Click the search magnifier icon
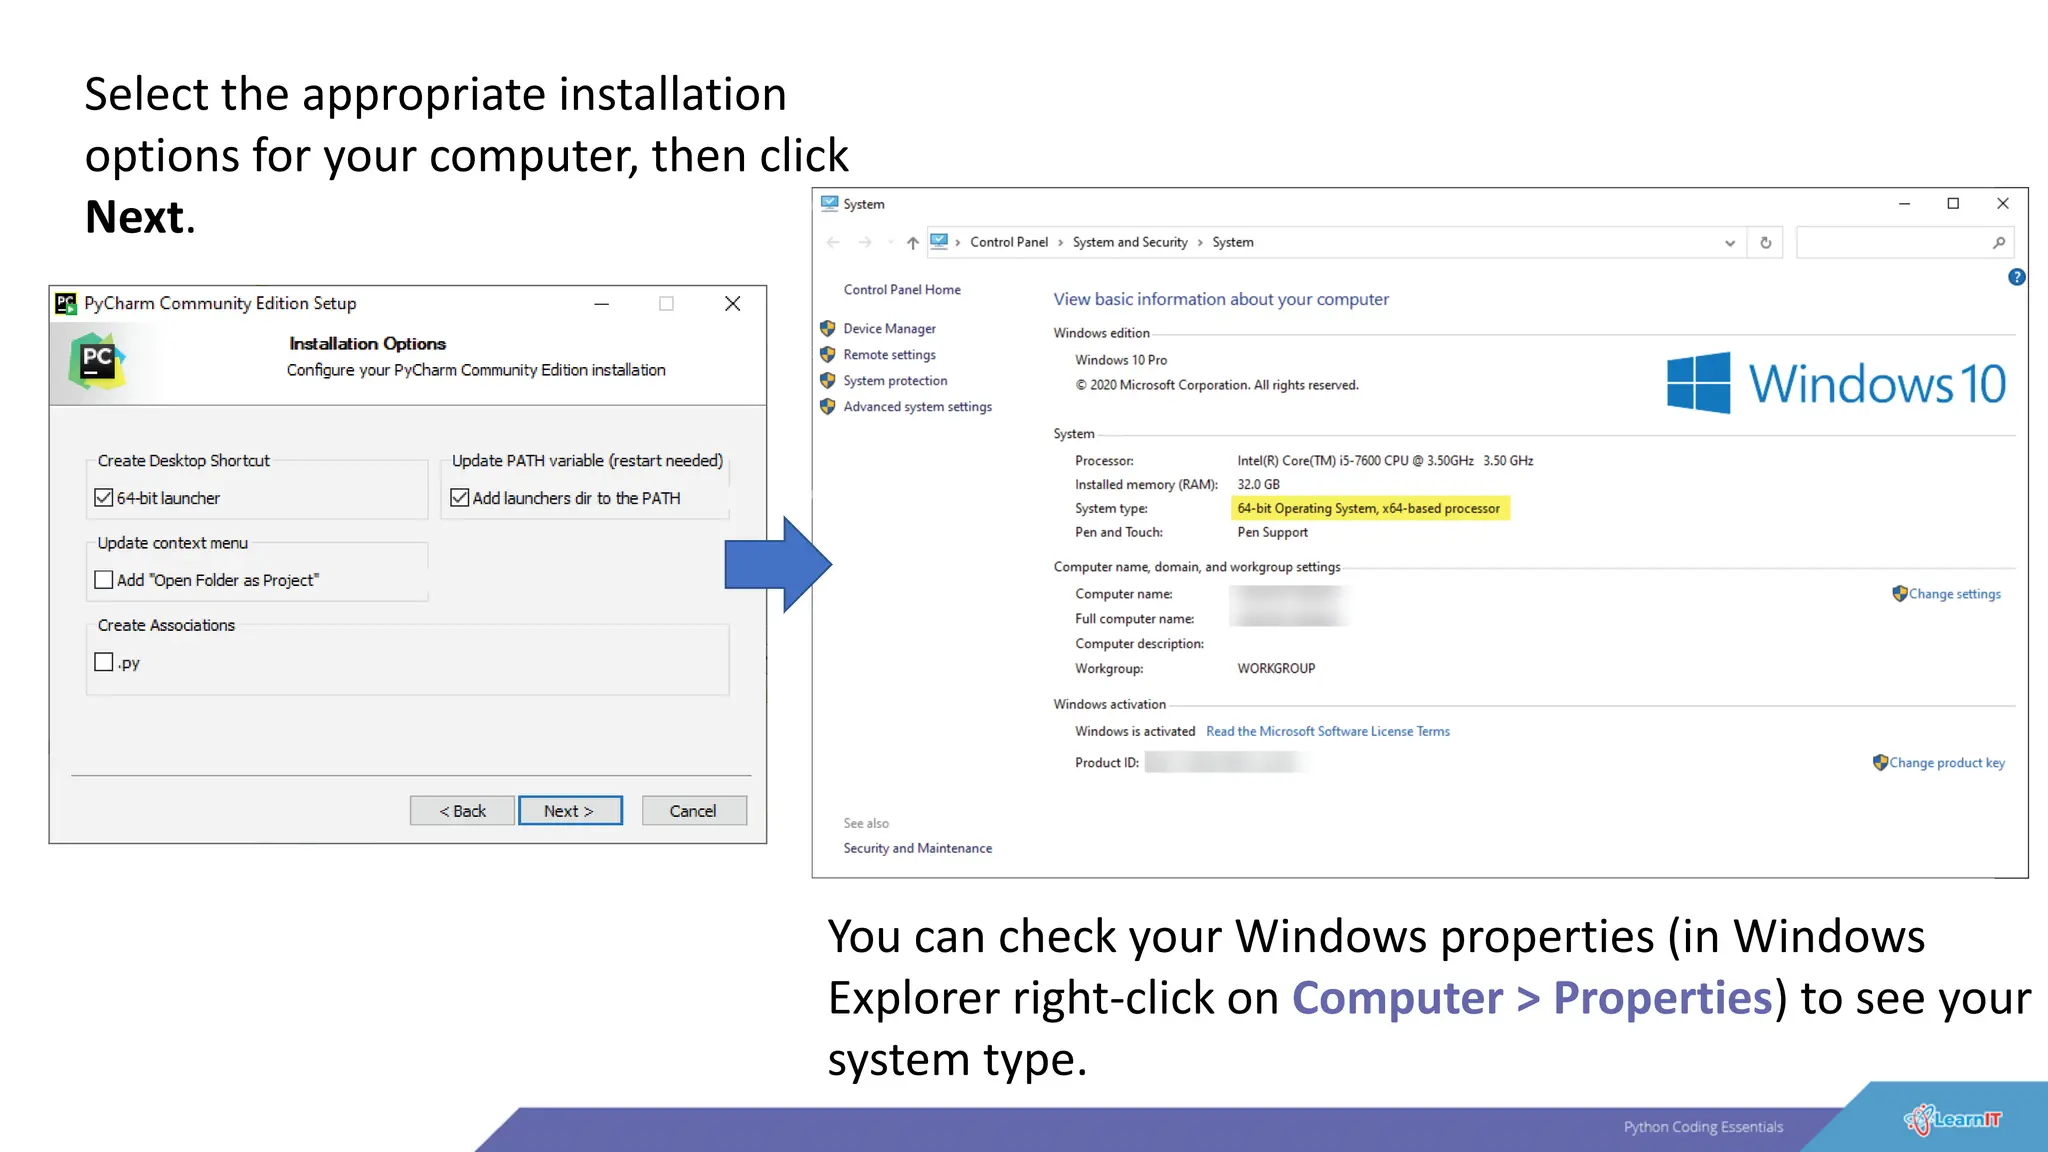The height and width of the screenshot is (1152, 2048). pyautogui.click(x=1999, y=243)
